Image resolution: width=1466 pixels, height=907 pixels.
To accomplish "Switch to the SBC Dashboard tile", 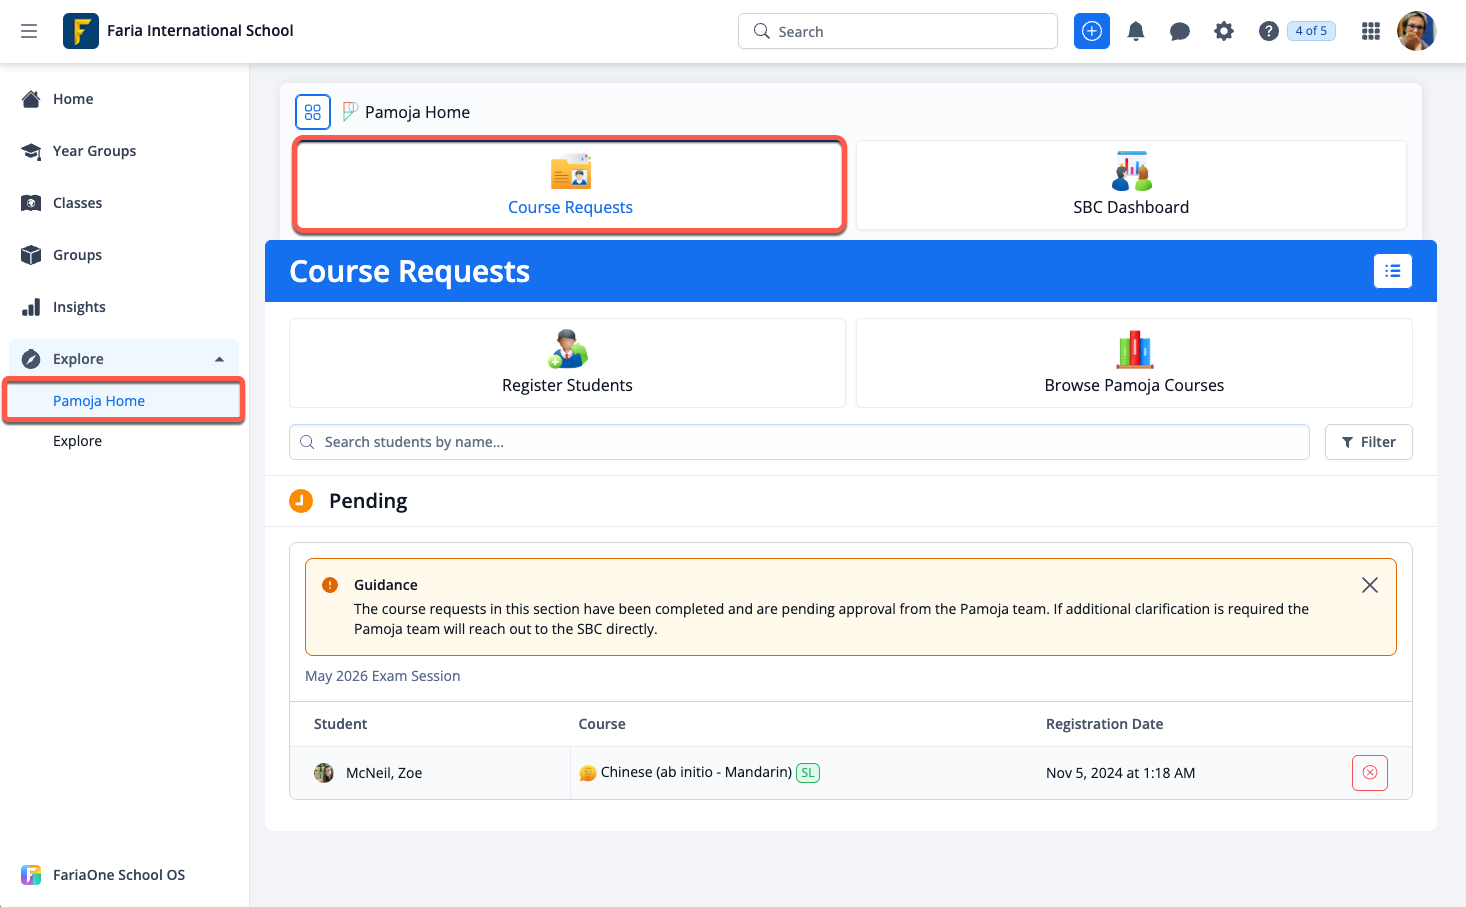I will 1130,186.
